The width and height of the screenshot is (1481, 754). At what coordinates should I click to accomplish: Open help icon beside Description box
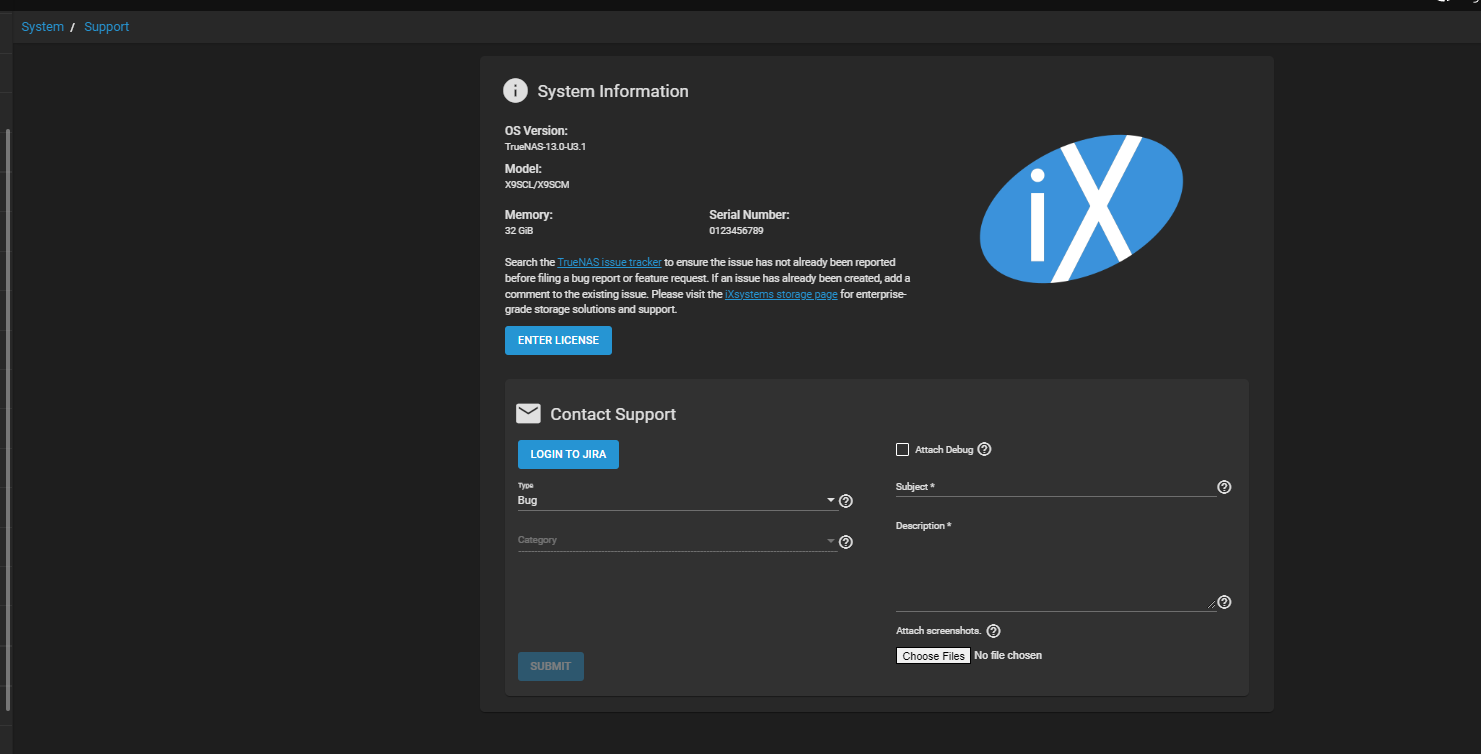tap(1224, 602)
